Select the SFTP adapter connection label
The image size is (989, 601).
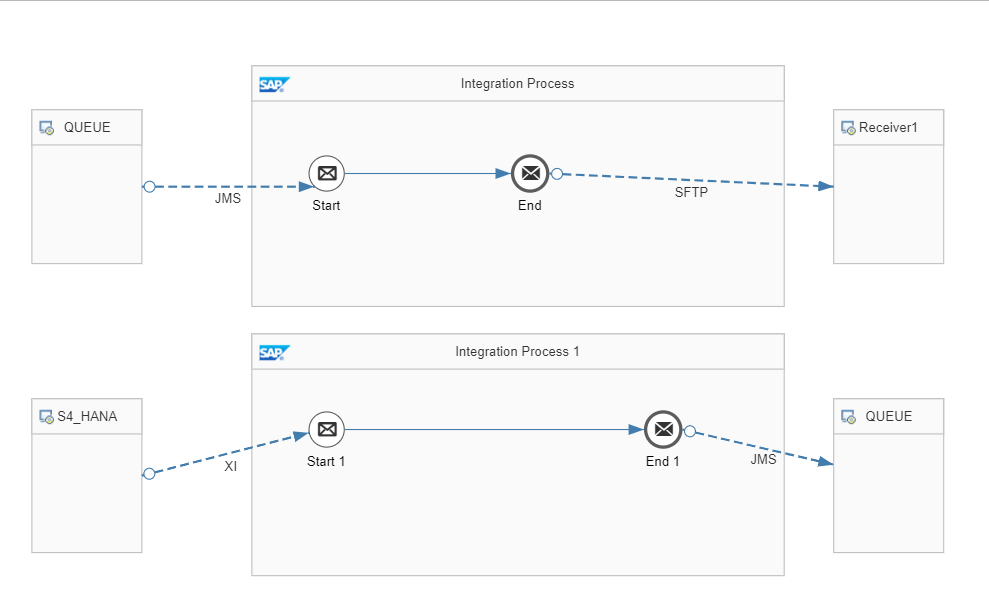point(690,193)
